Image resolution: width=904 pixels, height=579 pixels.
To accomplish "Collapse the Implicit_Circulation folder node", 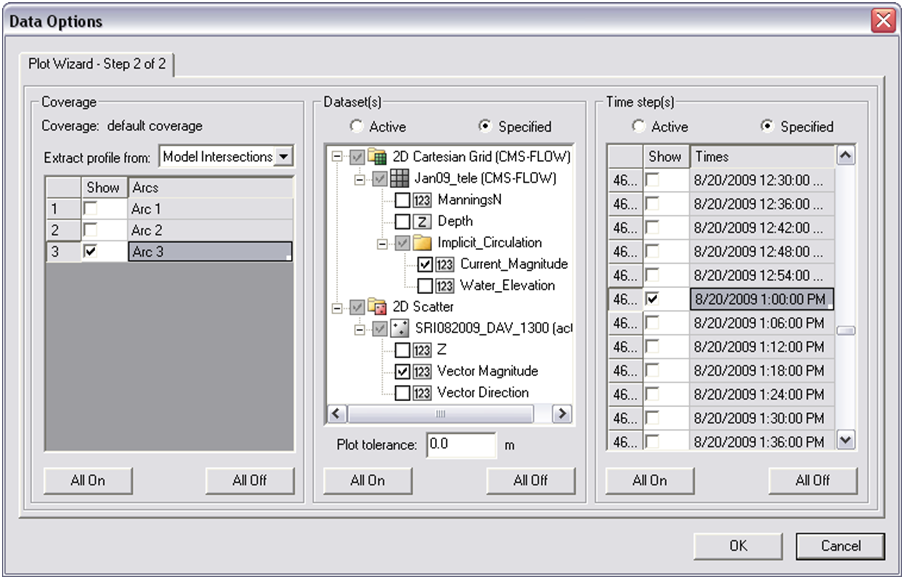I will click(382, 243).
